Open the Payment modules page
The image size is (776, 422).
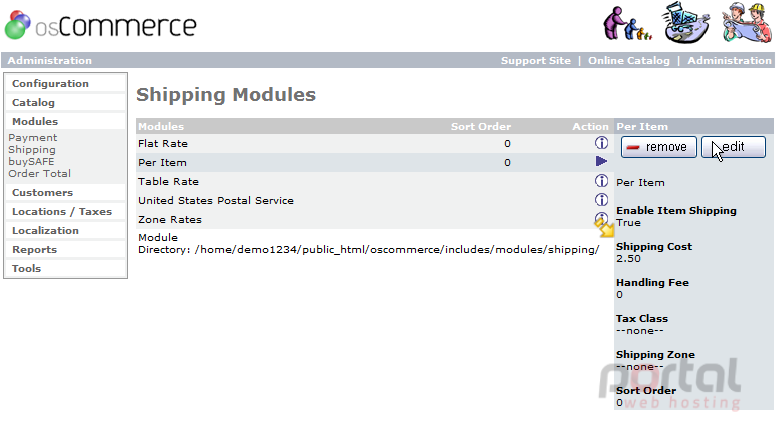[33, 138]
